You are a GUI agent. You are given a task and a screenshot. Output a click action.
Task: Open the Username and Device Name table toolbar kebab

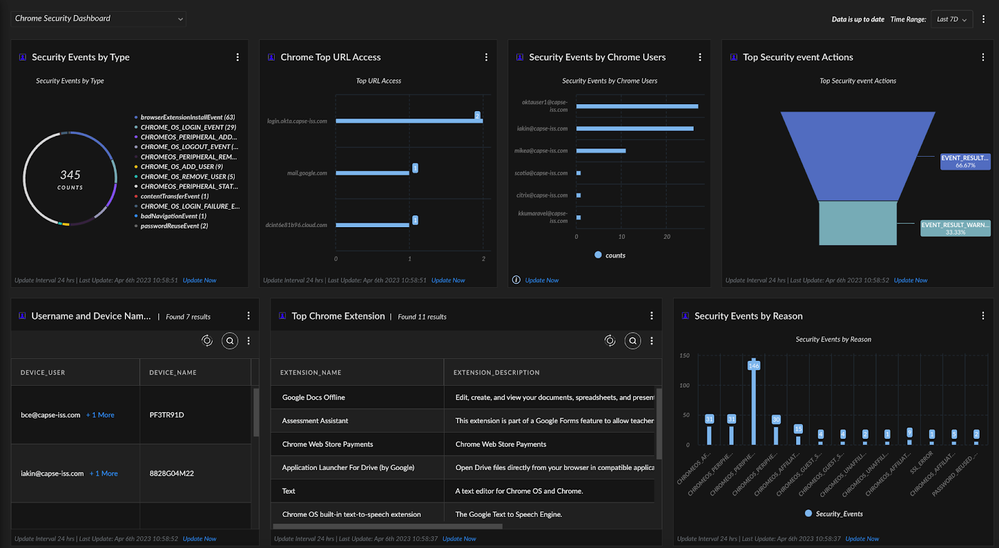point(248,341)
